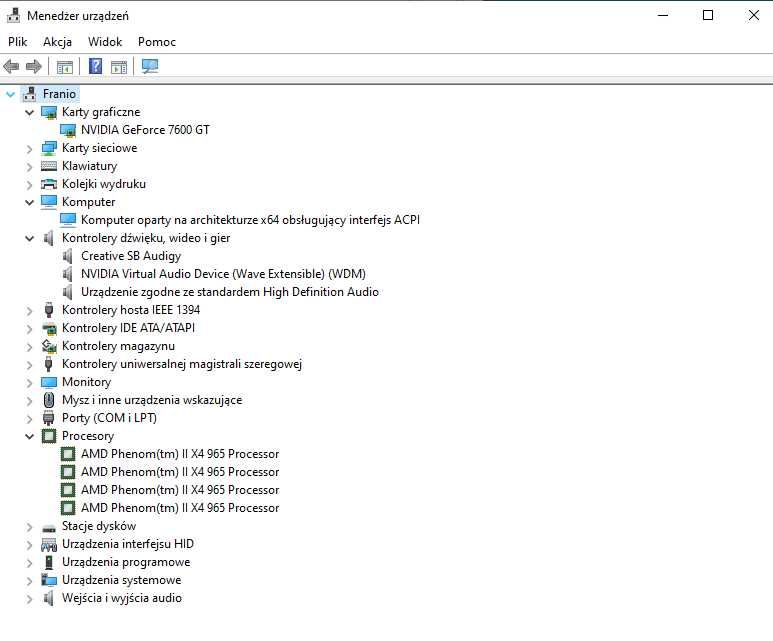
Task: Click the Creative SB Audigy speaker icon
Action: tap(68, 256)
